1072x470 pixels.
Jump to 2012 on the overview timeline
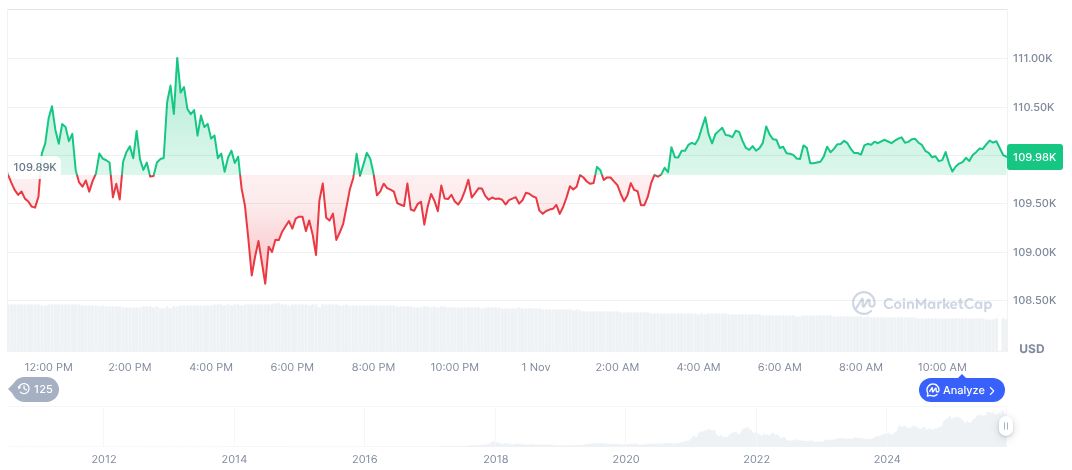coord(104,459)
